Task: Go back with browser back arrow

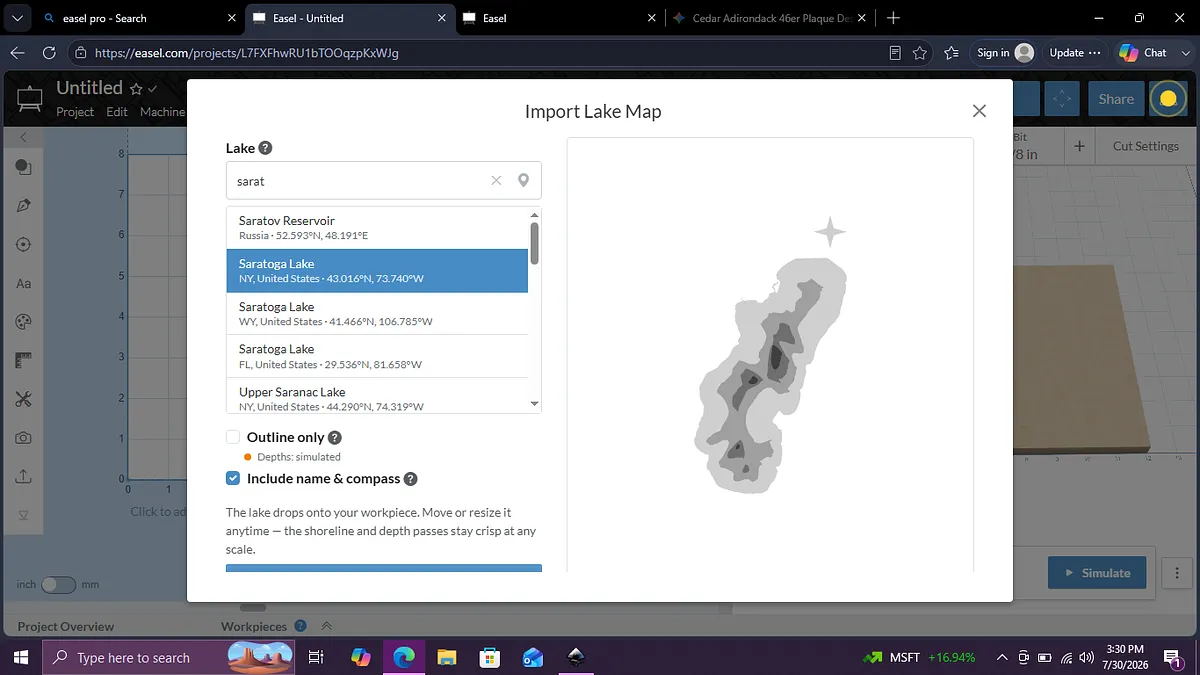Action: point(17,53)
